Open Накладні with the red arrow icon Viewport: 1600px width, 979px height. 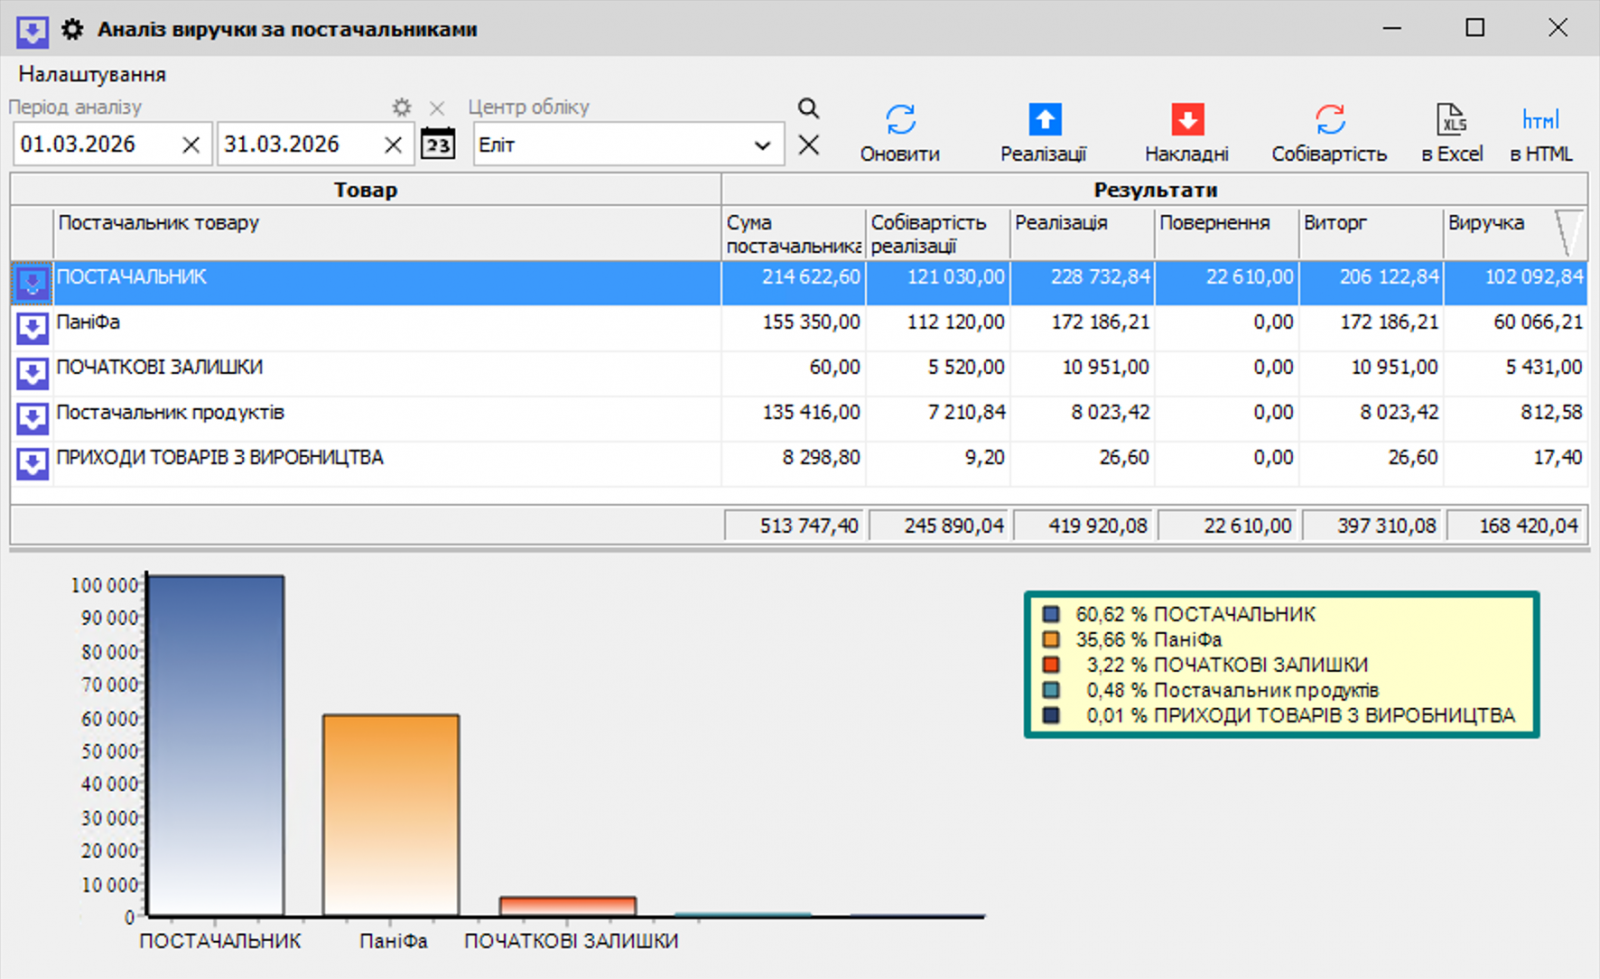coord(1187,120)
